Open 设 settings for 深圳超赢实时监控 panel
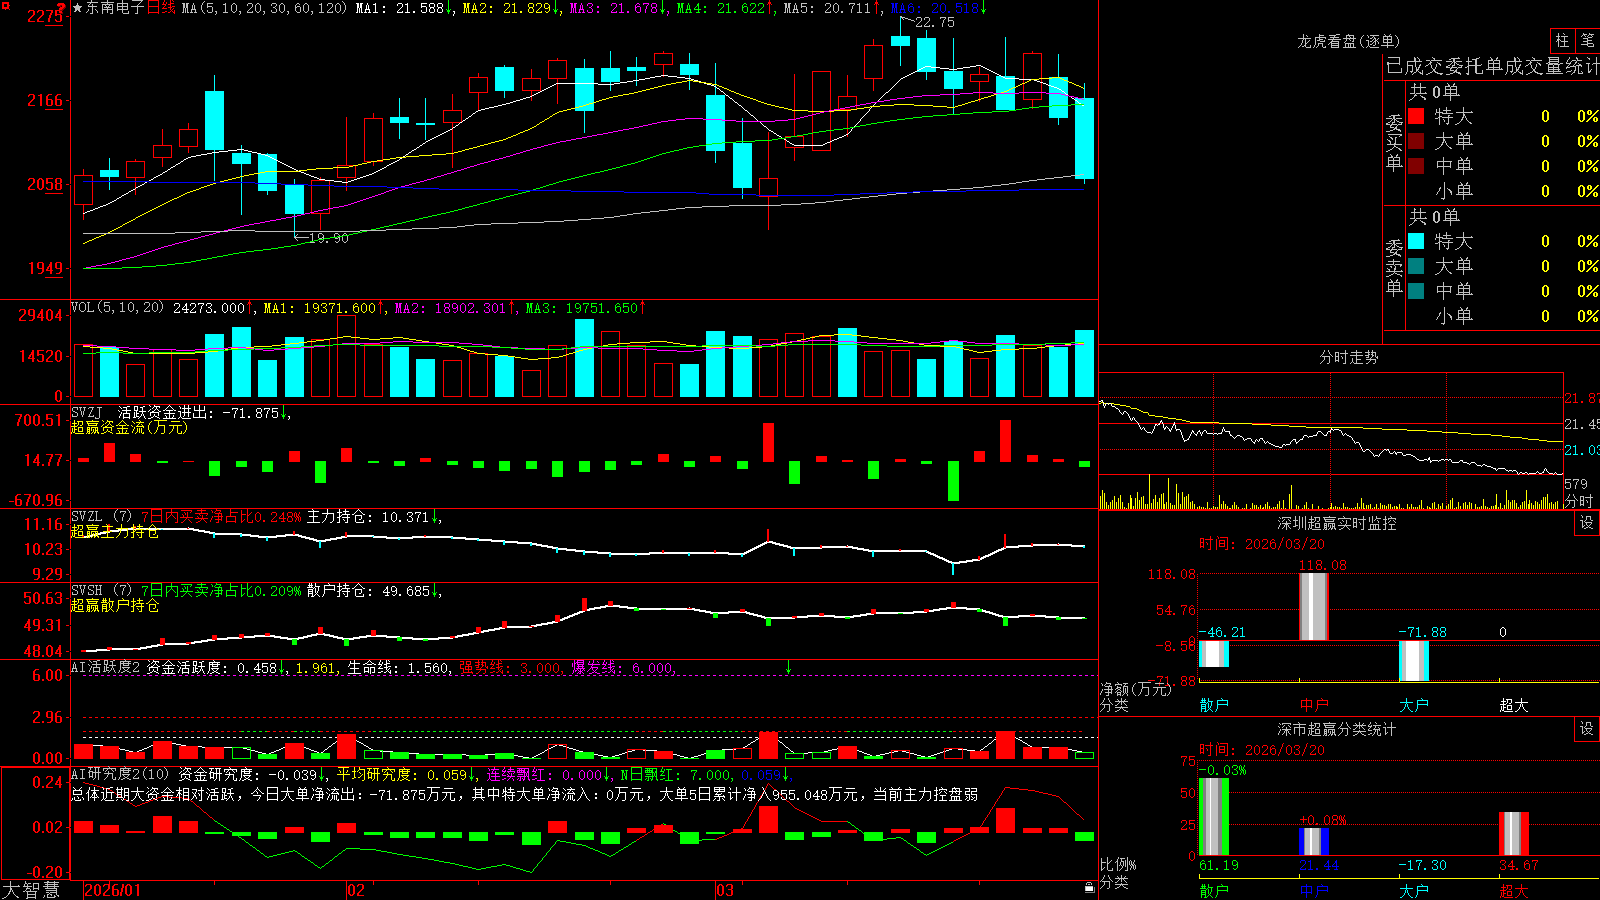The width and height of the screenshot is (1600, 900). click(x=1587, y=523)
